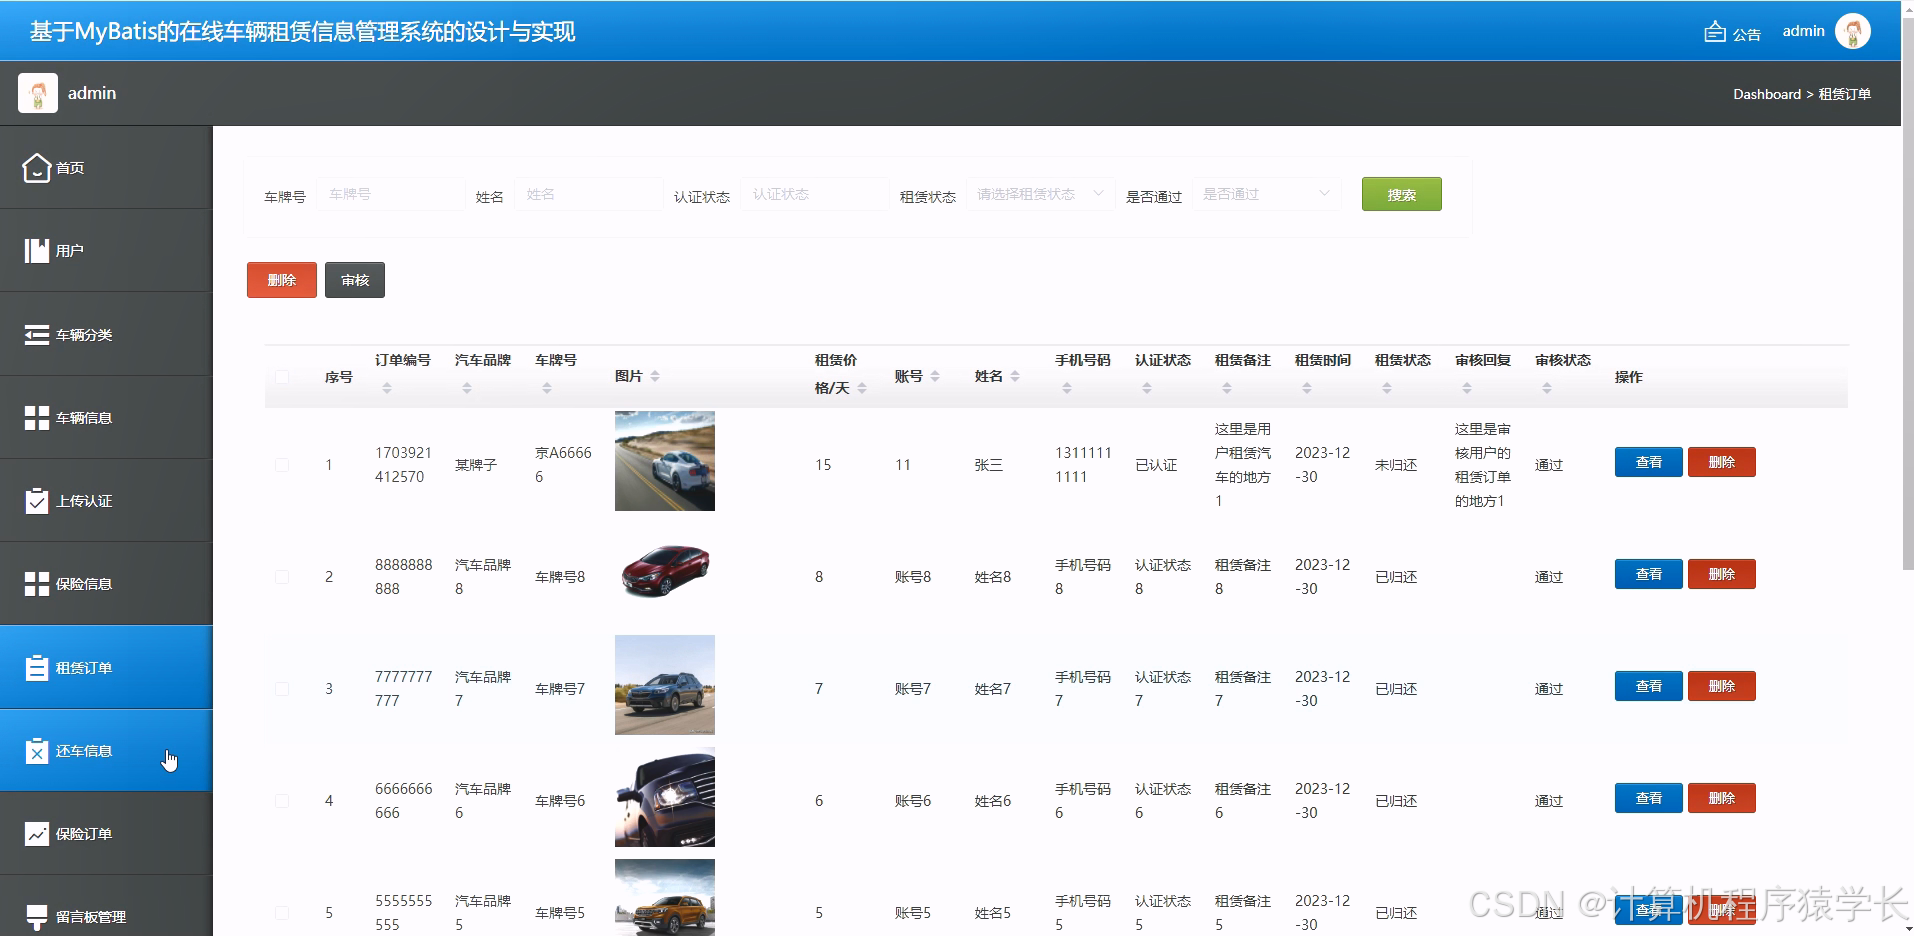Image resolution: width=1914 pixels, height=936 pixels.
Task: Click the 车牌号 search input field
Action: [391, 194]
